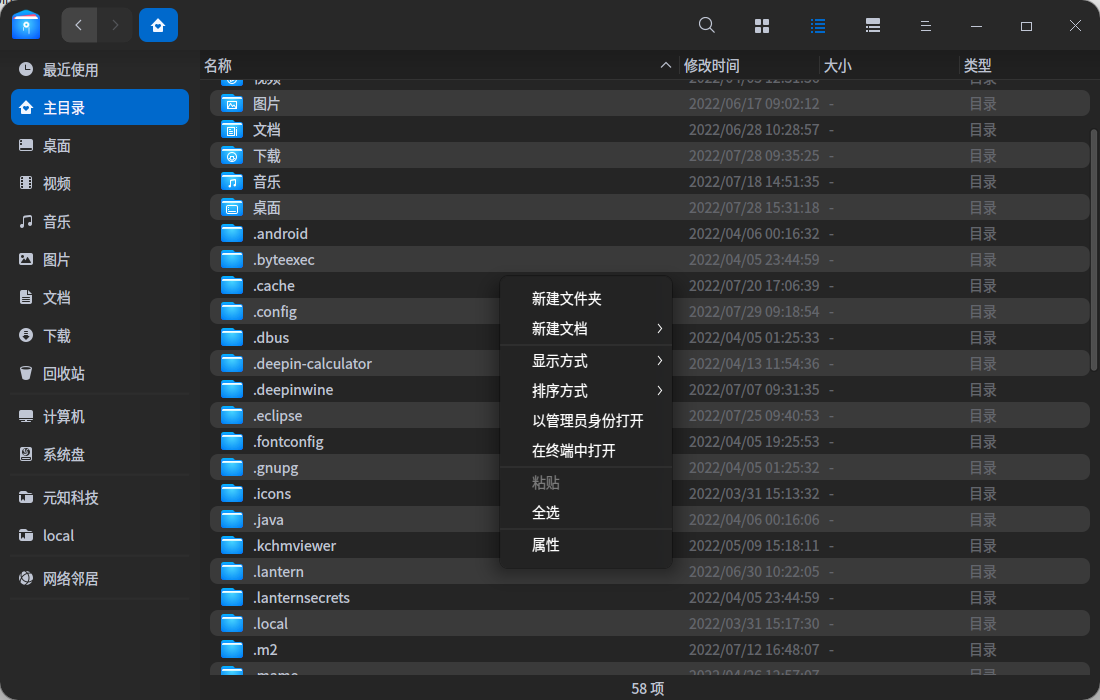
Task: Select the 文档 folder row in list
Action: click(x=650, y=130)
